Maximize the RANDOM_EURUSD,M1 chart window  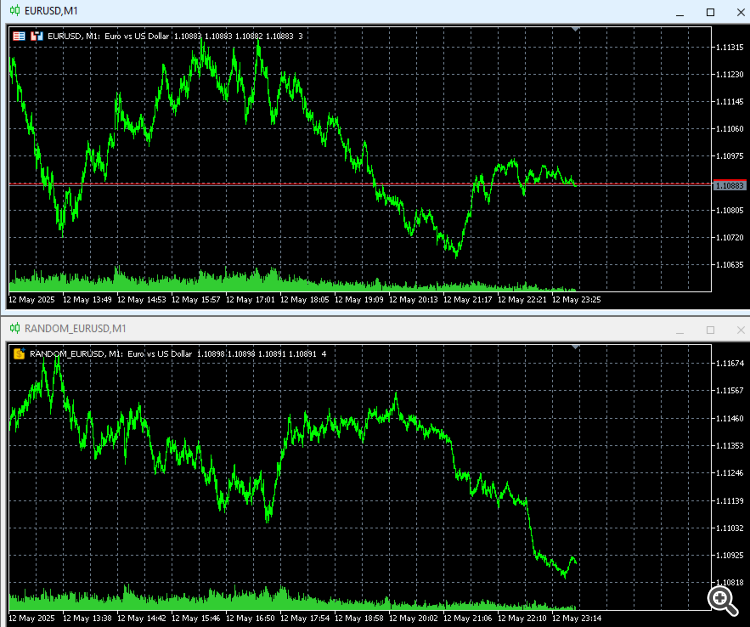[710, 330]
